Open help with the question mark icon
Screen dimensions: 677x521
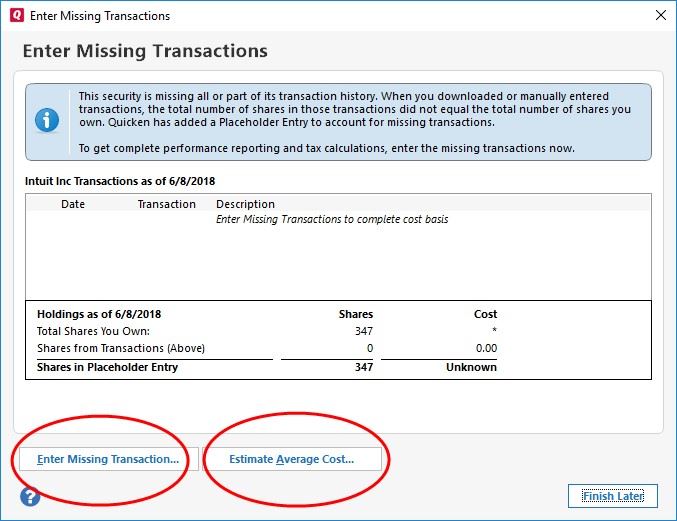click(30, 497)
